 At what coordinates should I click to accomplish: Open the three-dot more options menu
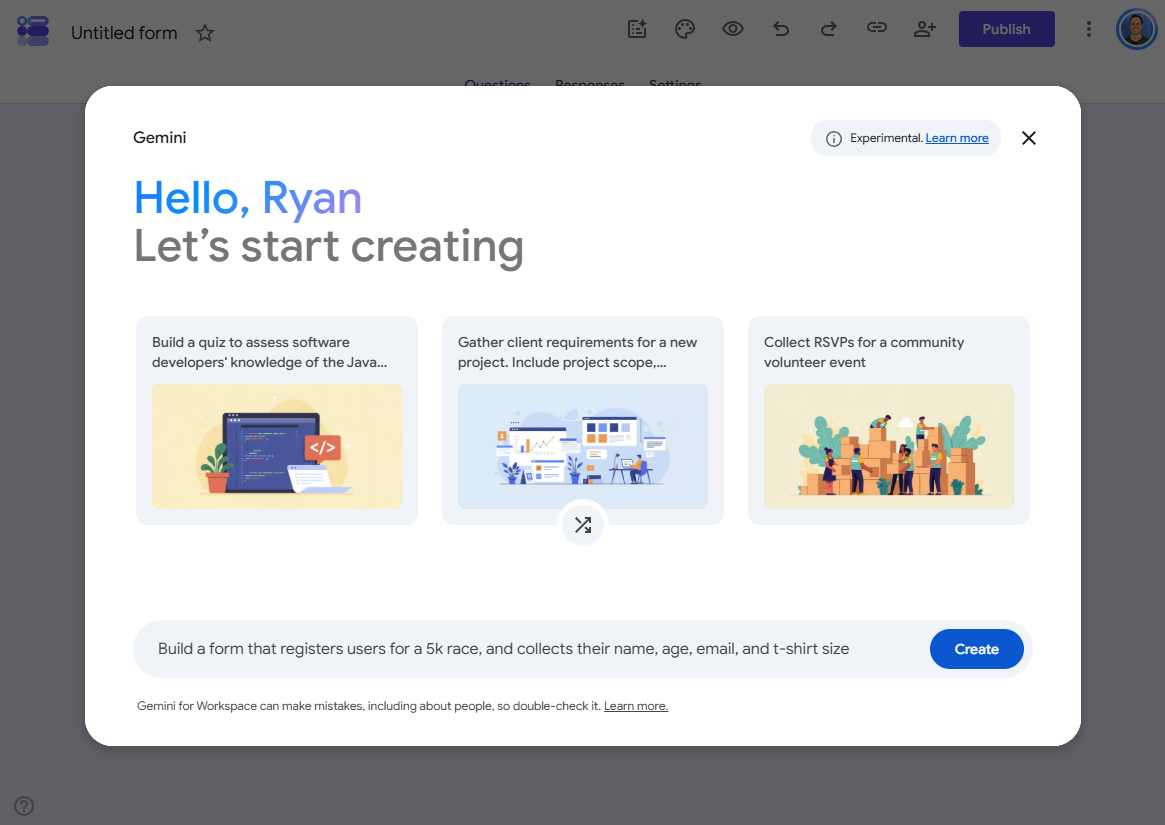(x=1088, y=29)
